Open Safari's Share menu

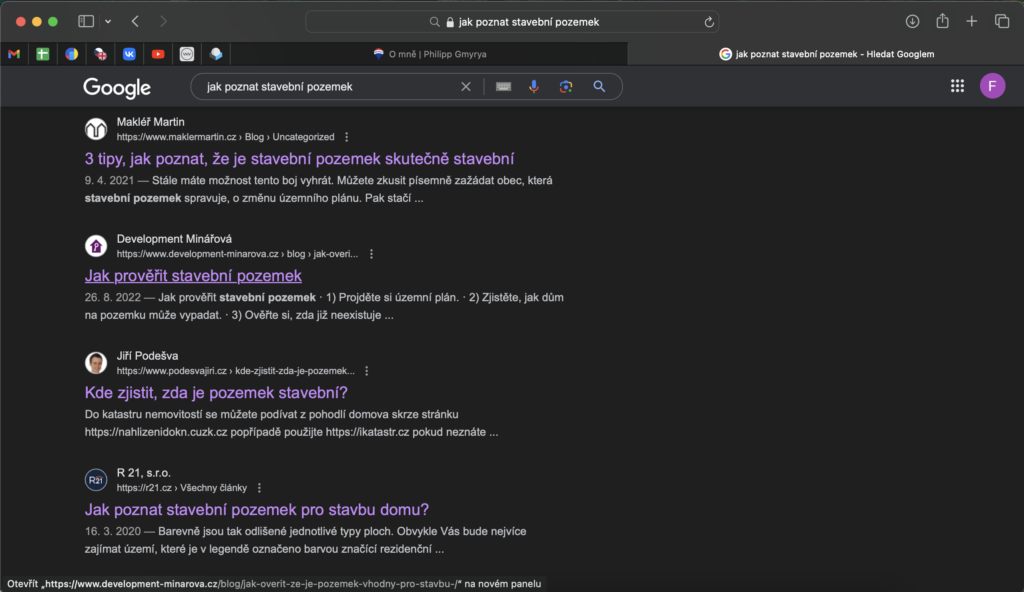click(x=942, y=21)
